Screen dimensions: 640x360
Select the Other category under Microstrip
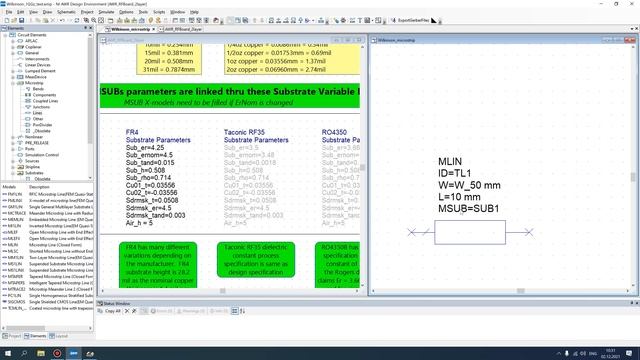pyautogui.click(x=38, y=119)
